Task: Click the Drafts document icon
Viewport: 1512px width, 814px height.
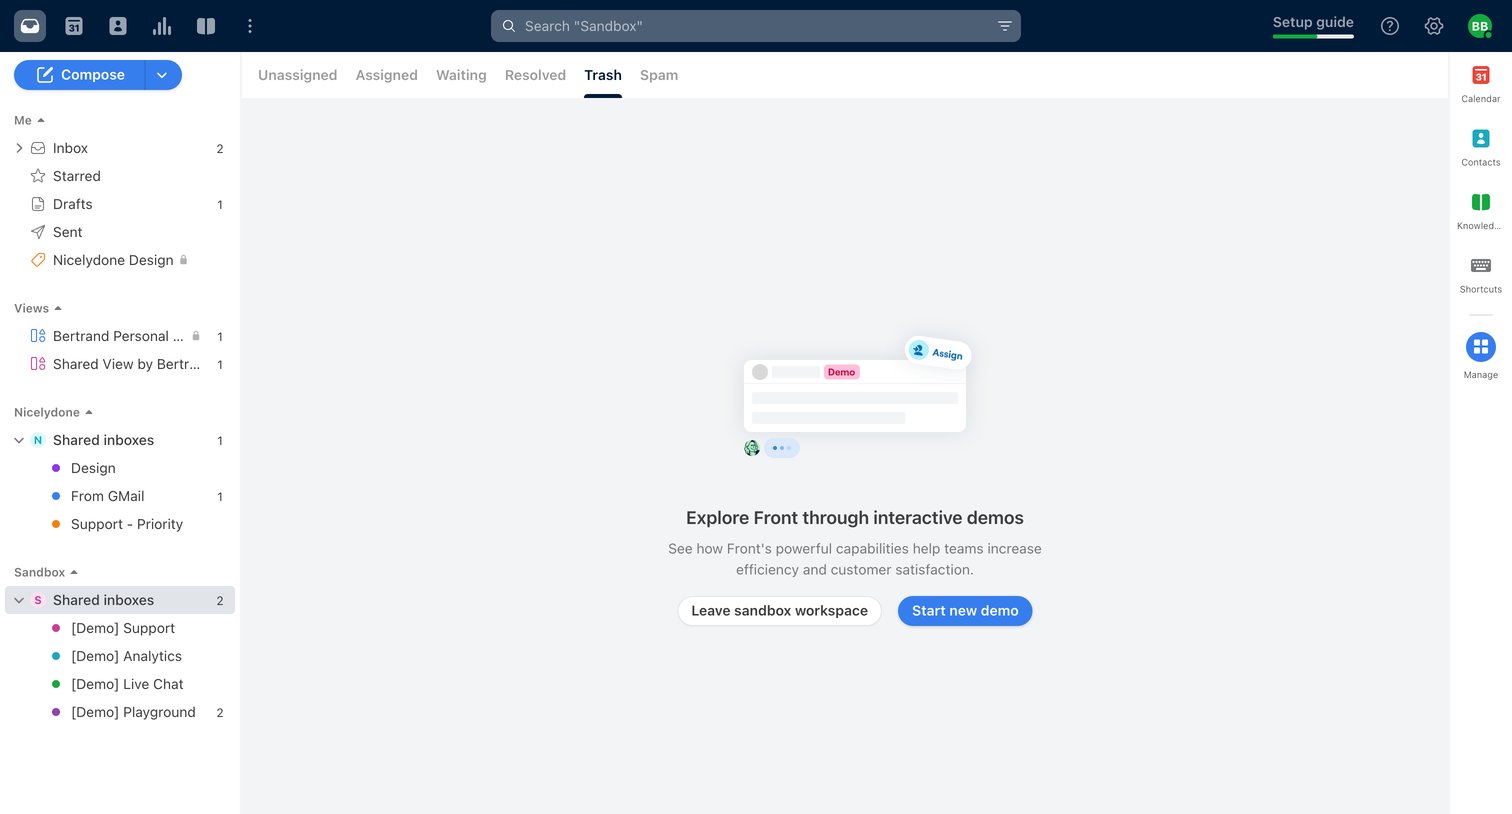Action: [38, 204]
